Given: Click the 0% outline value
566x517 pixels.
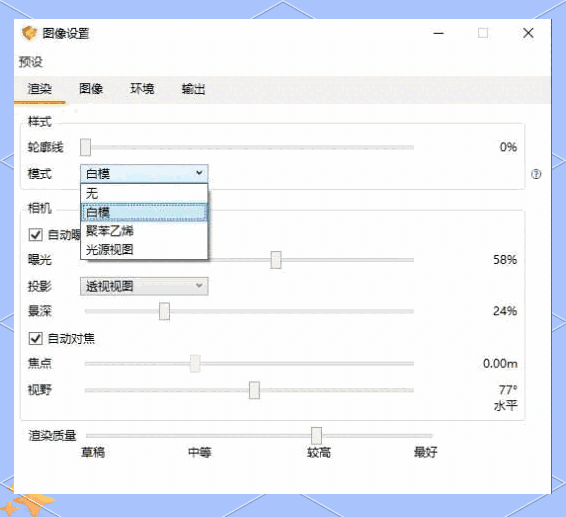Looking at the screenshot, I should click(x=508, y=147).
